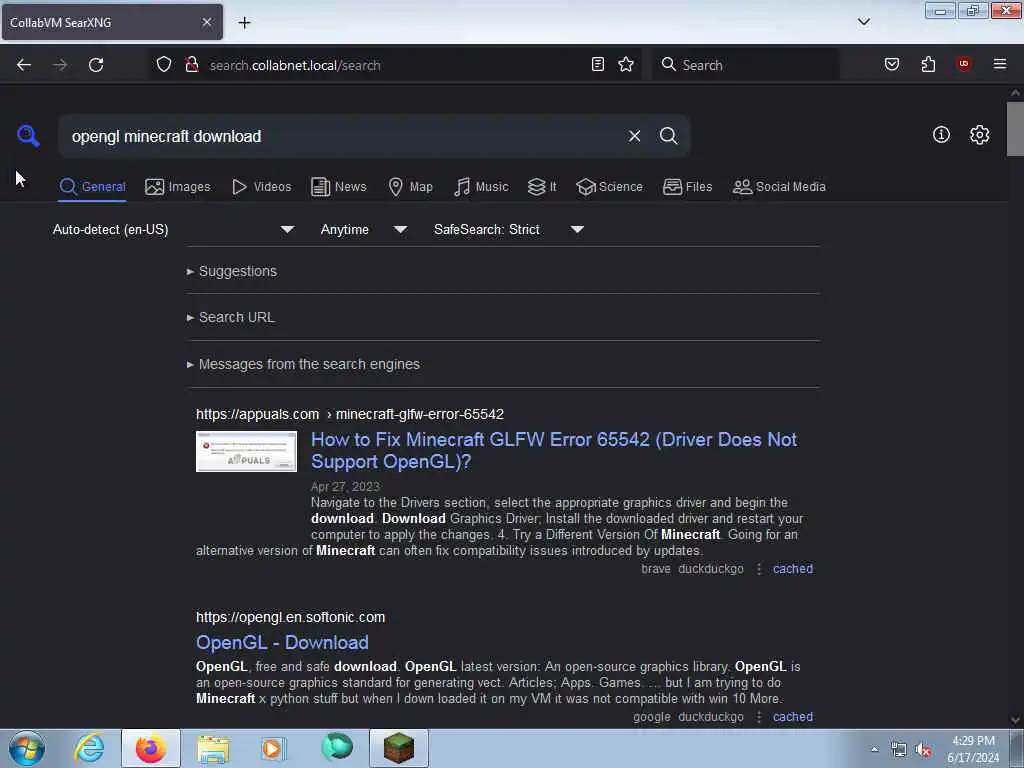Switch to the Science search category

click(x=609, y=187)
